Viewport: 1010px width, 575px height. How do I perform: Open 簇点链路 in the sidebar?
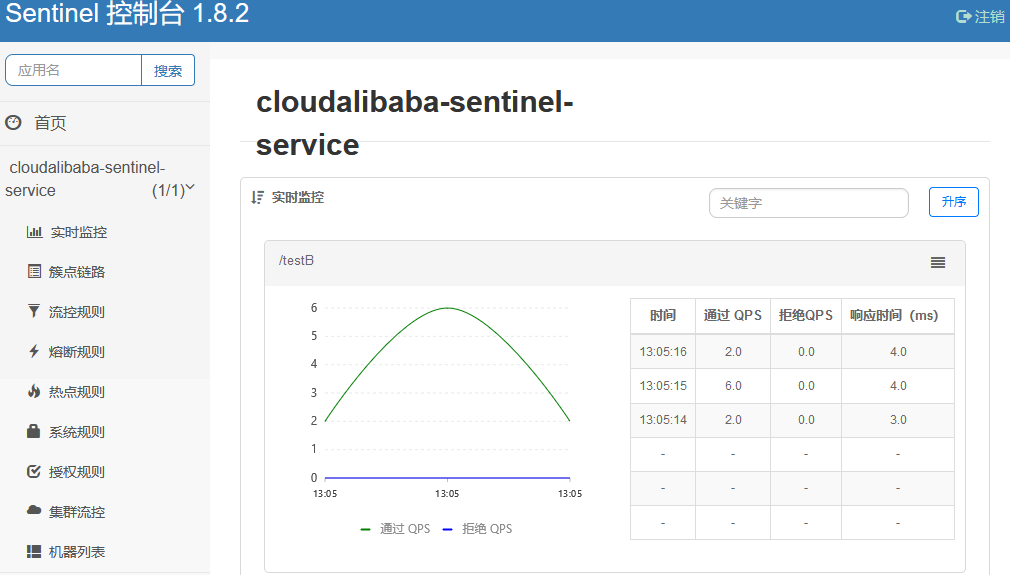[77, 272]
